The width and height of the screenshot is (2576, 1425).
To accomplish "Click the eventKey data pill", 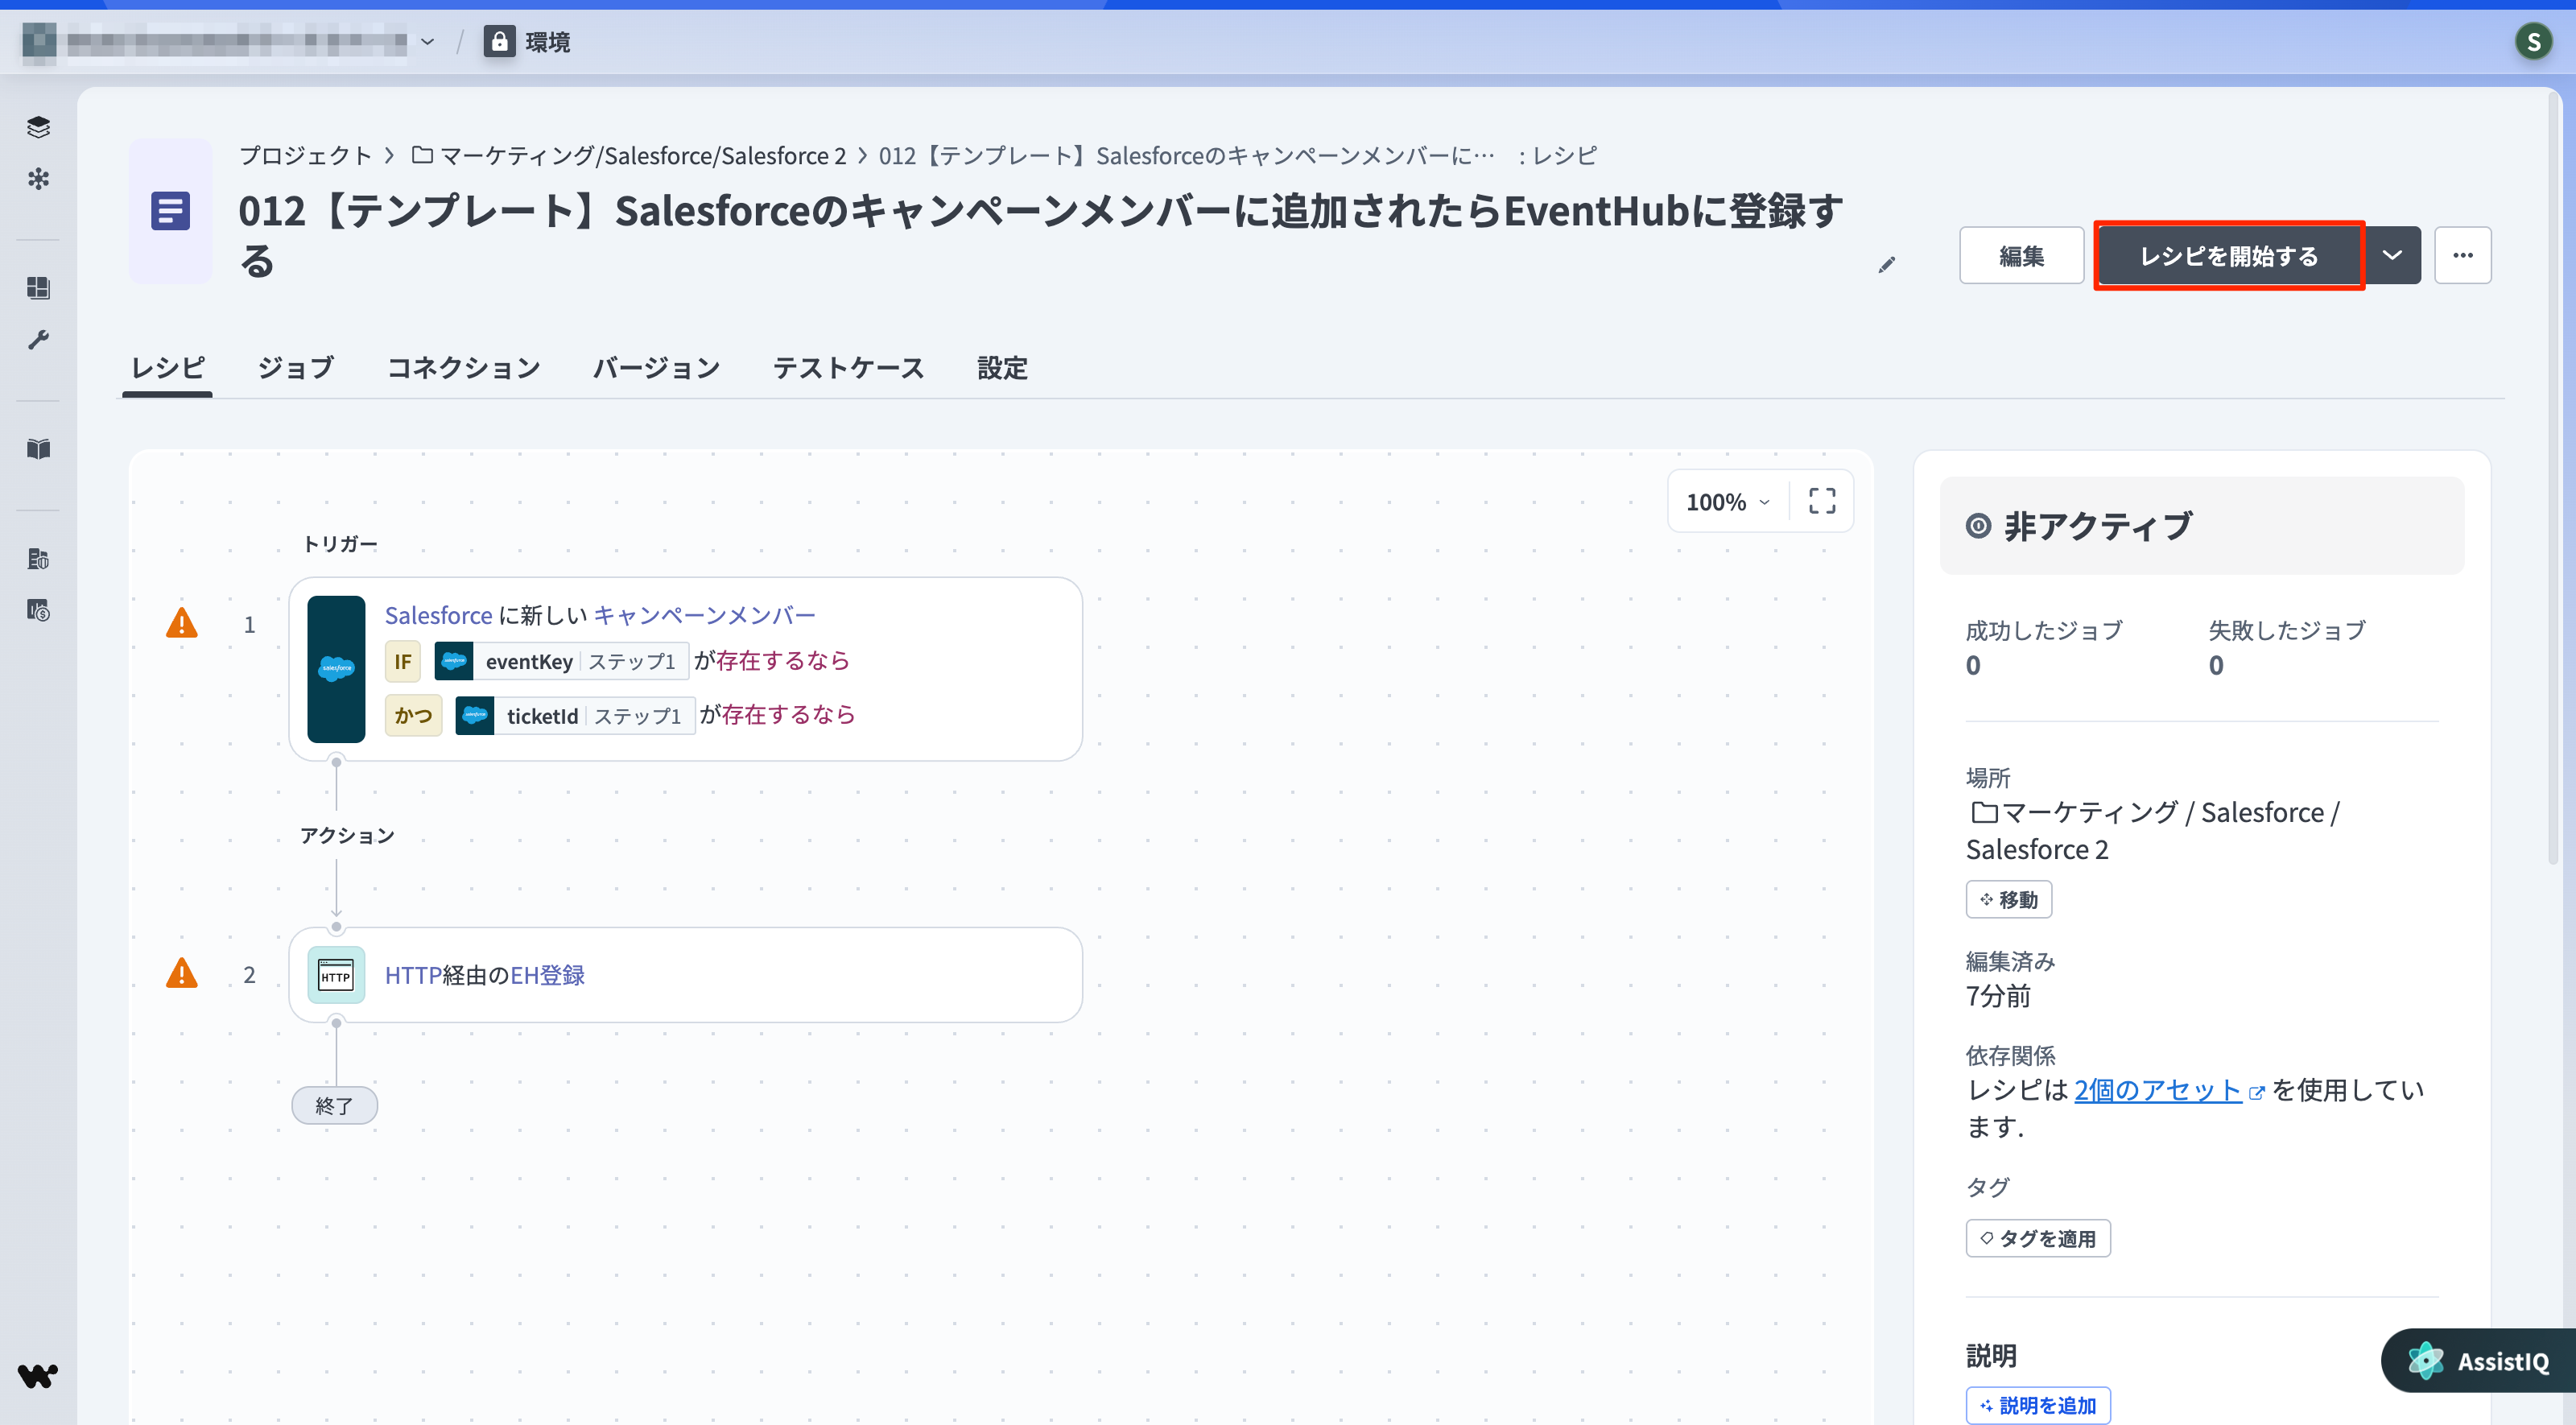I will [x=562, y=661].
